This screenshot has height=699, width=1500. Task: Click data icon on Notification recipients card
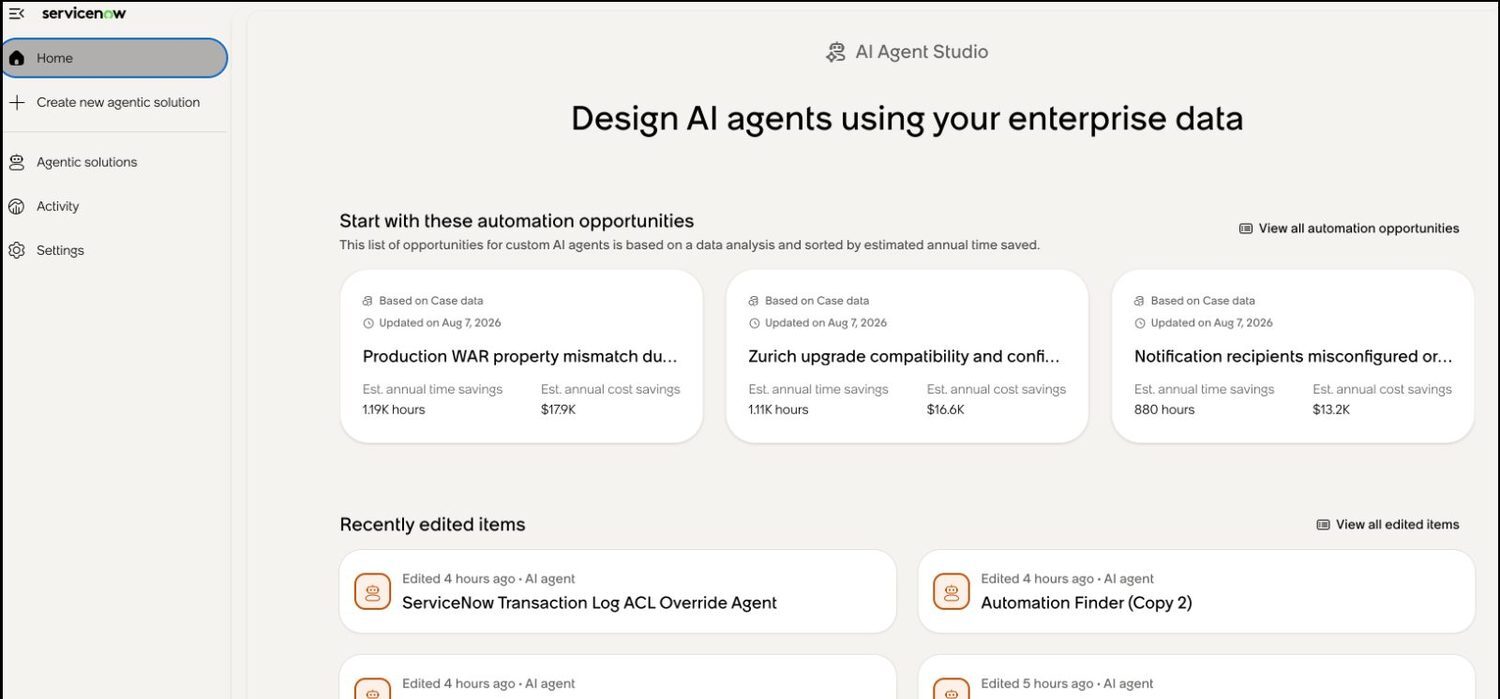(1140, 300)
